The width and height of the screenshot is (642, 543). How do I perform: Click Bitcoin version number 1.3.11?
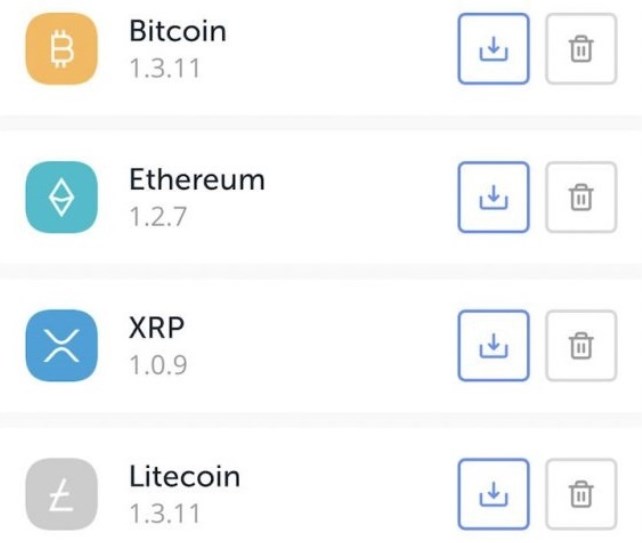click(x=165, y=68)
